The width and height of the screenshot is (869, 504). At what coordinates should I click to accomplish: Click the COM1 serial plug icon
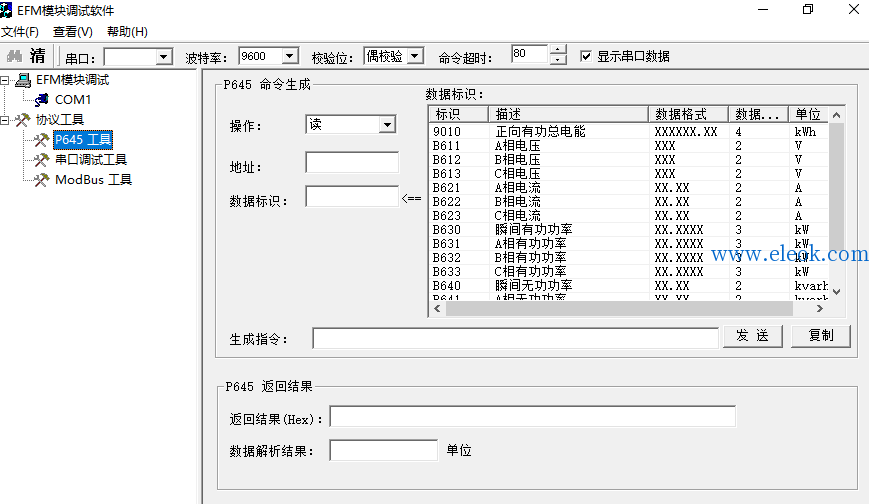click(x=42, y=100)
